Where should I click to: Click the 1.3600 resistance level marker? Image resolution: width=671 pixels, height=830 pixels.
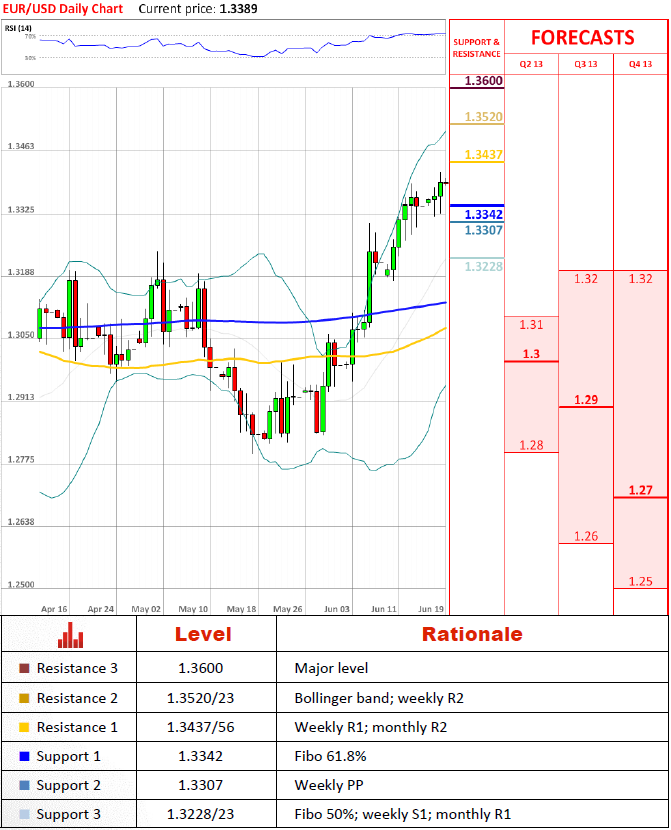[484, 81]
